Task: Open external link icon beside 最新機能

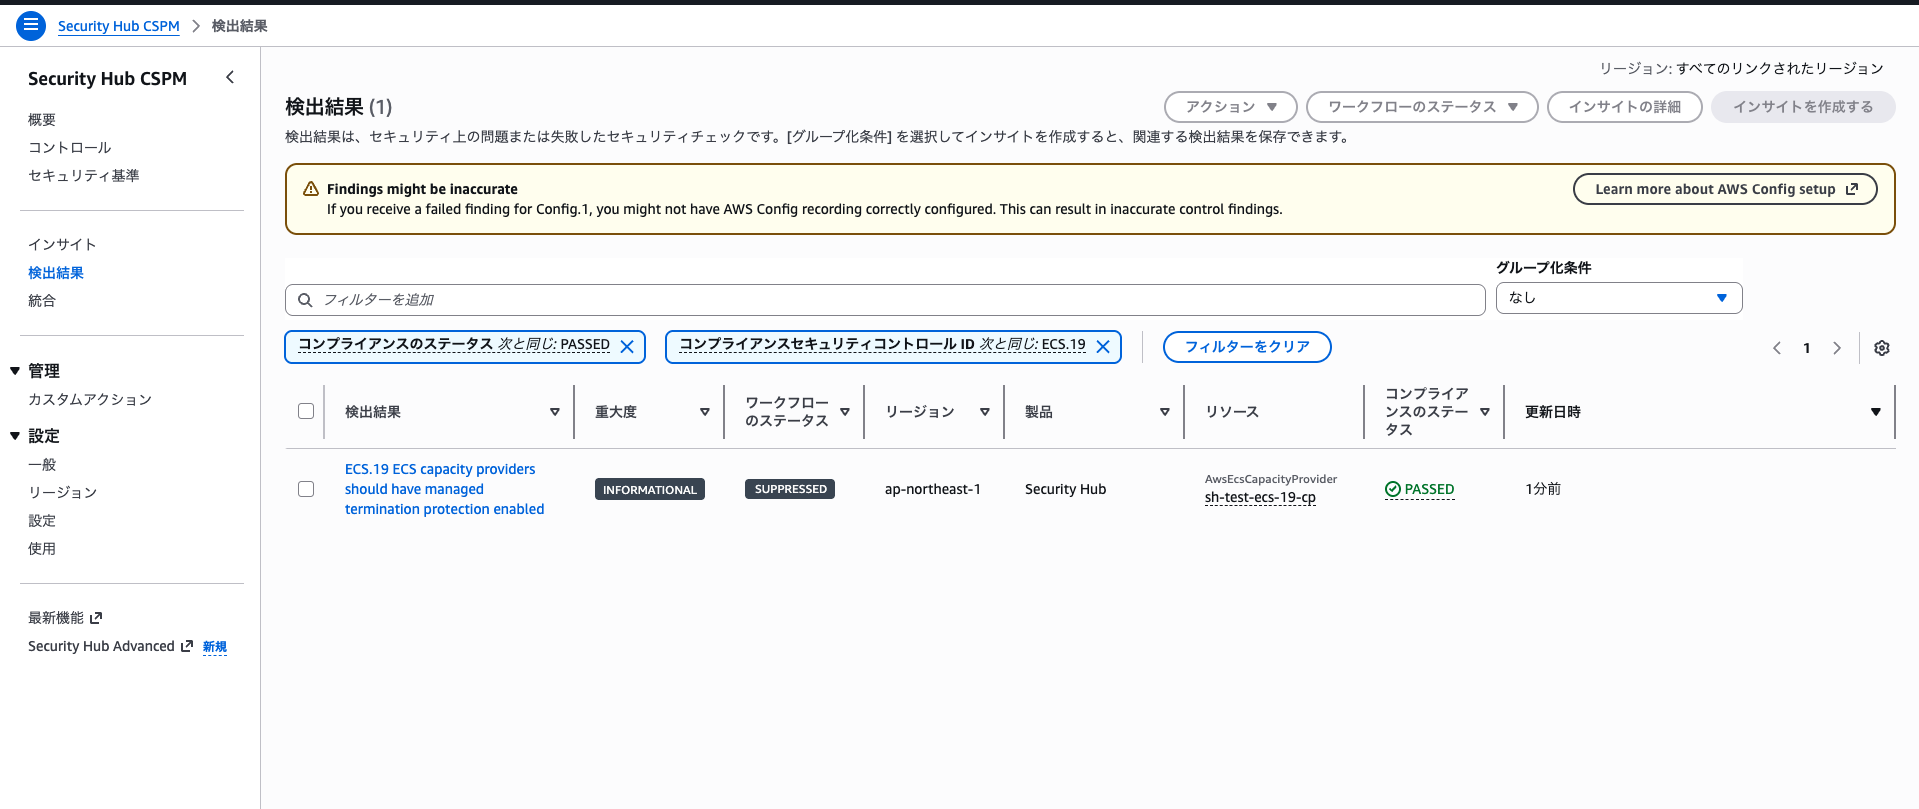Action: tap(96, 618)
